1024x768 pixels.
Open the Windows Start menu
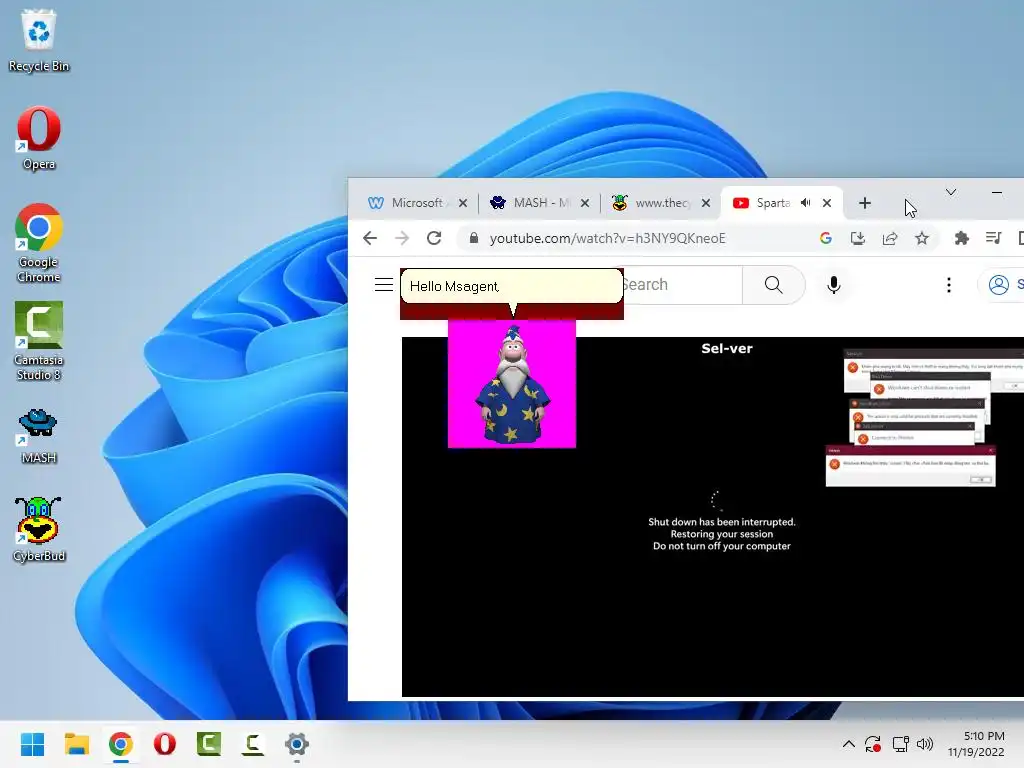point(33,744)
